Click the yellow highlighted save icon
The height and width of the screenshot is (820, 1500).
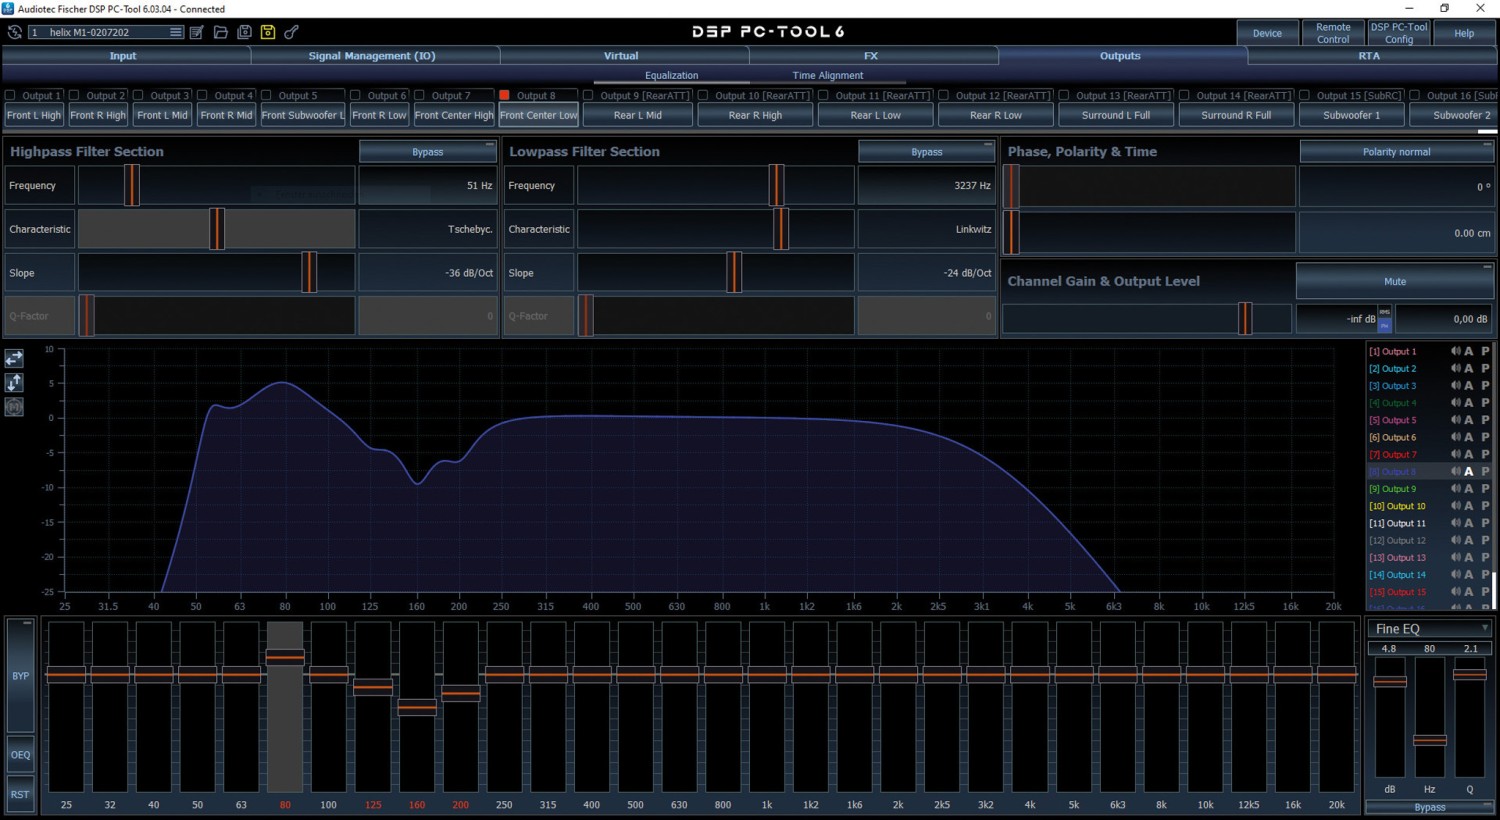[268, 32]
